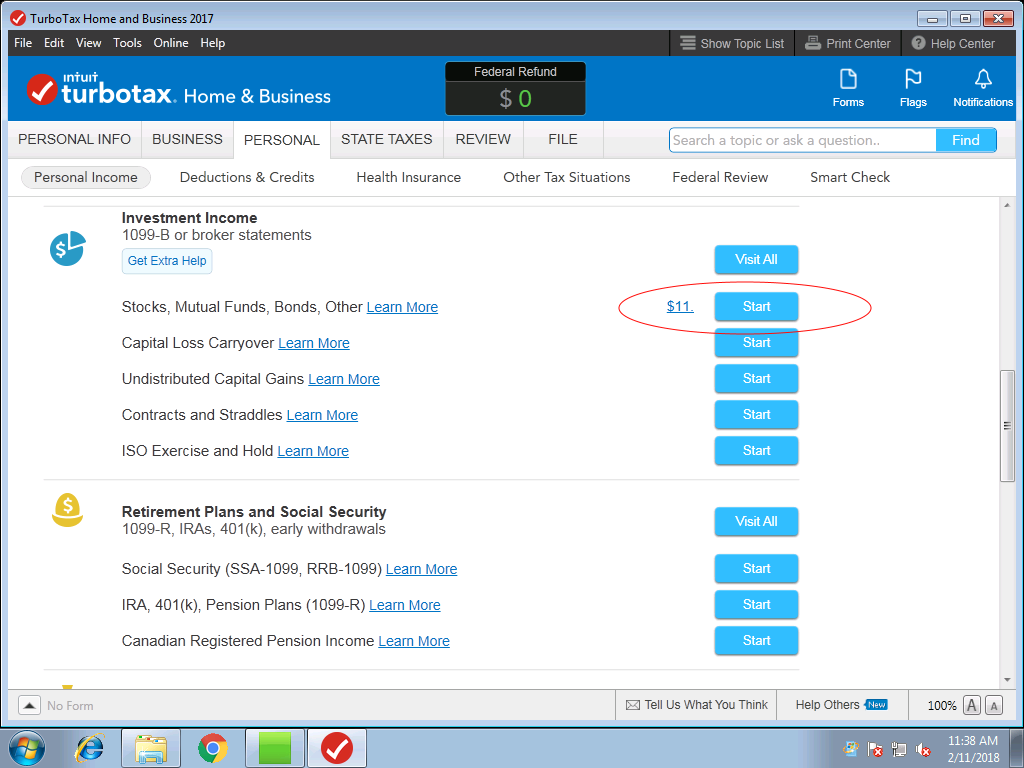Click the network tray icon
The width and height of the screenshot is (1024, 768).
pos(899,750)
